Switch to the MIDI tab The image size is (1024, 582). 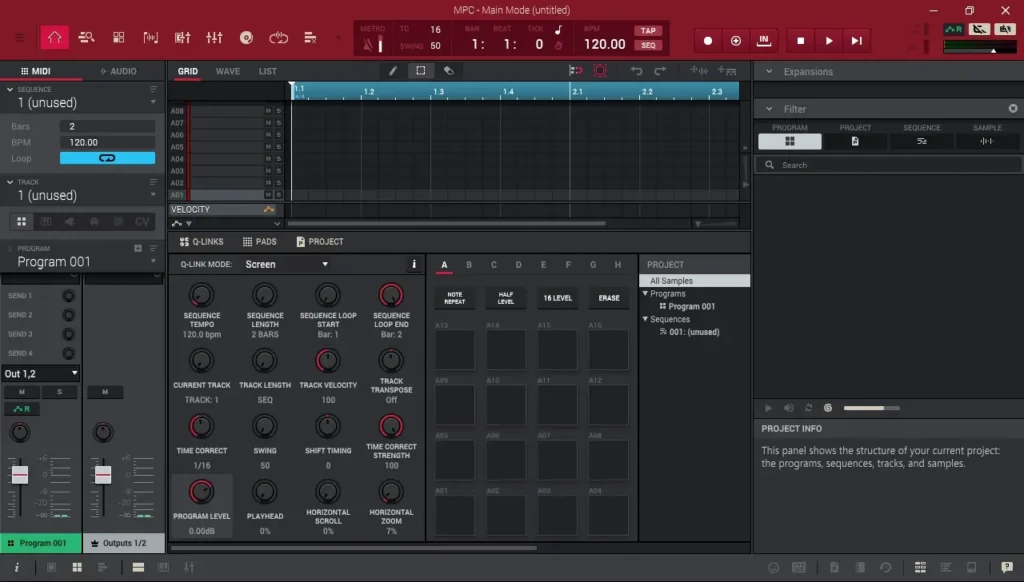36,71
